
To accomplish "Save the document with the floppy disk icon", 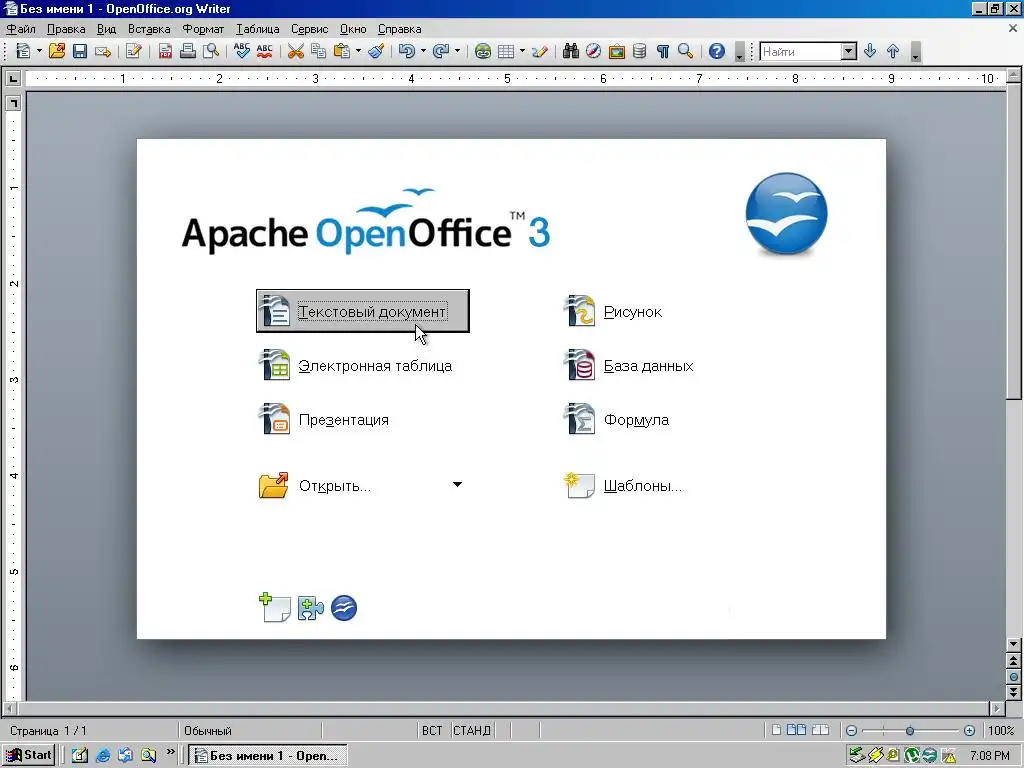I will point(80,51).
